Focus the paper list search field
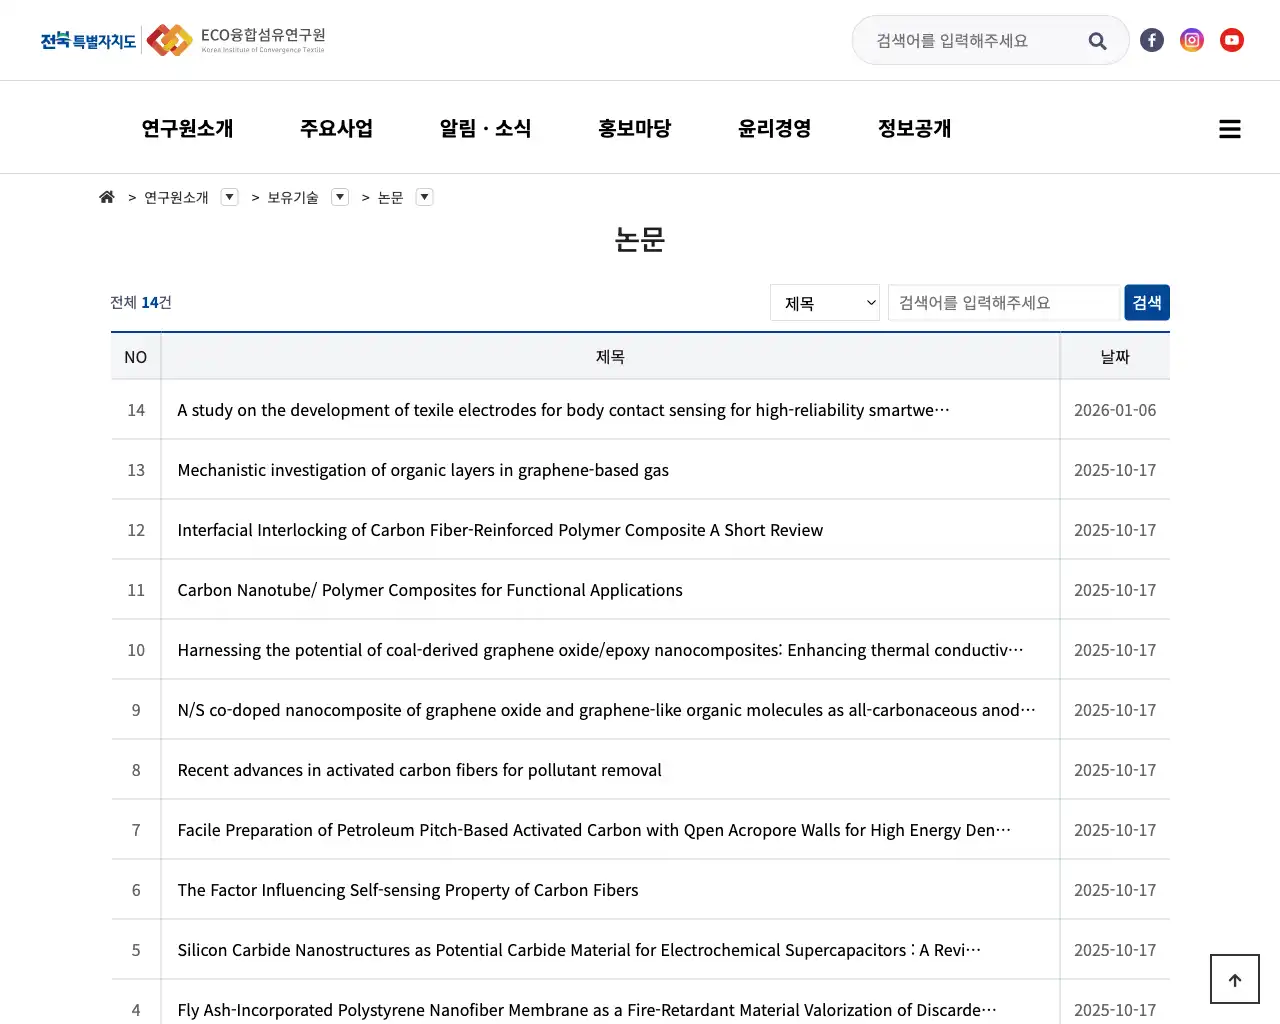 1004,303
